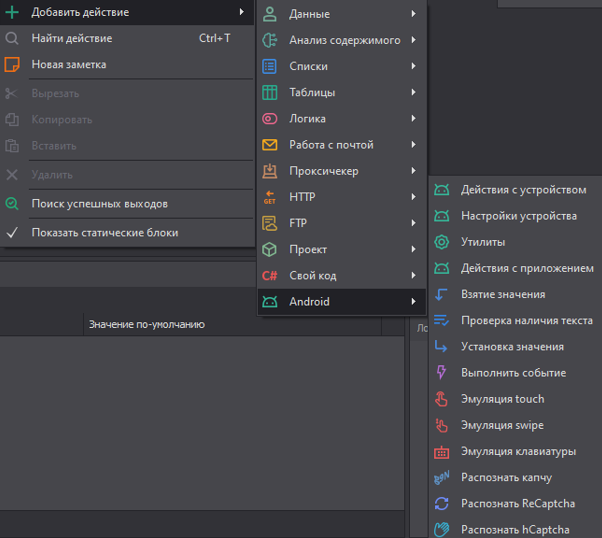
Task: Click the orange GET icon for HTTP
Action: 270,197
